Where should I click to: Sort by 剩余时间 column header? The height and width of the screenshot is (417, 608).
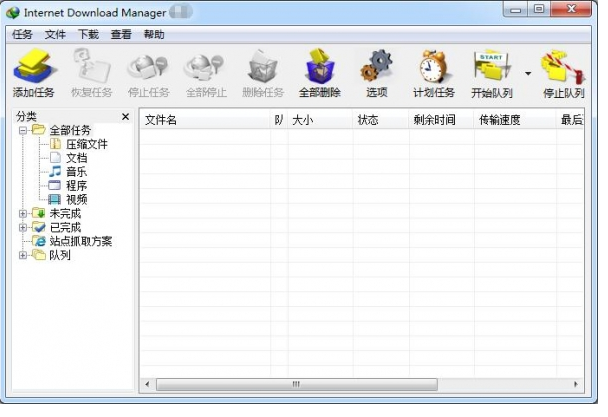pyautogui.click(x=441, y=120)
